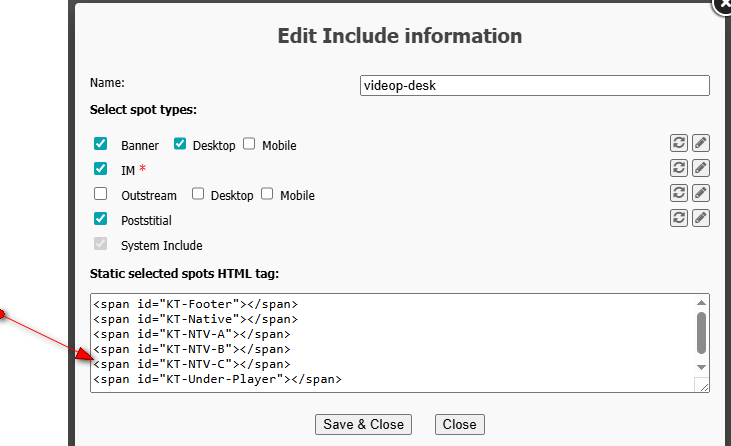Click refresh icon in IM row
Image resolution: width=731 pixels, height=446 pixels.
679,168
